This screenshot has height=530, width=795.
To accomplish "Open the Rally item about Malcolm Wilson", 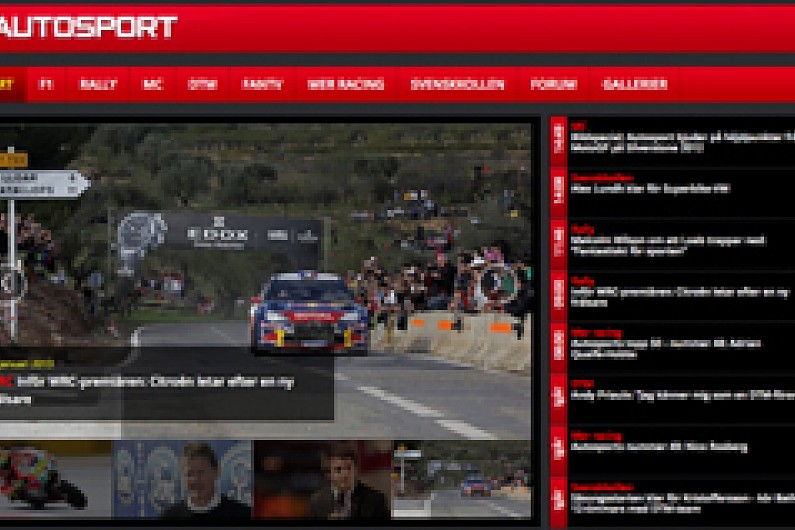I will click(668, 245).
